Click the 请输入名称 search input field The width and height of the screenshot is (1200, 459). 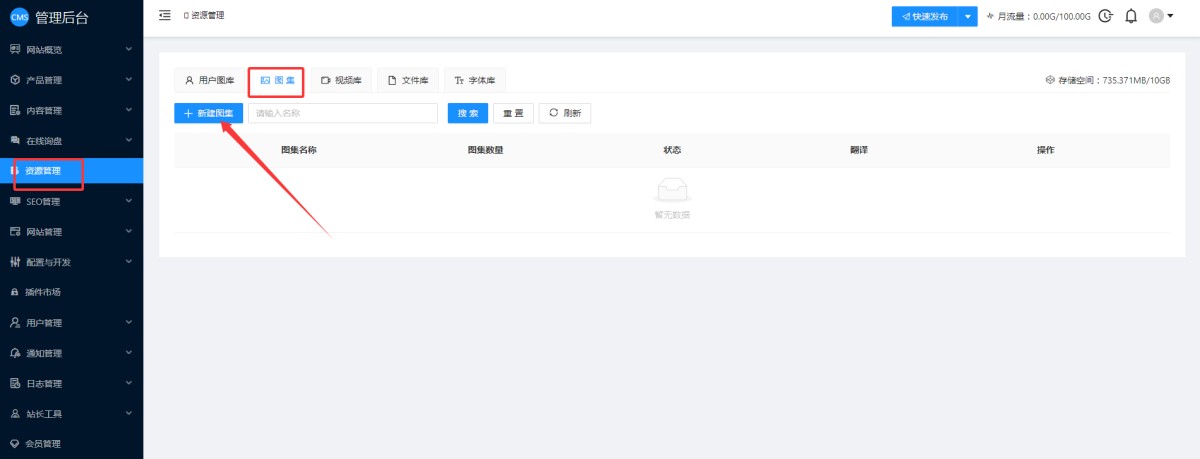(342, 113)
